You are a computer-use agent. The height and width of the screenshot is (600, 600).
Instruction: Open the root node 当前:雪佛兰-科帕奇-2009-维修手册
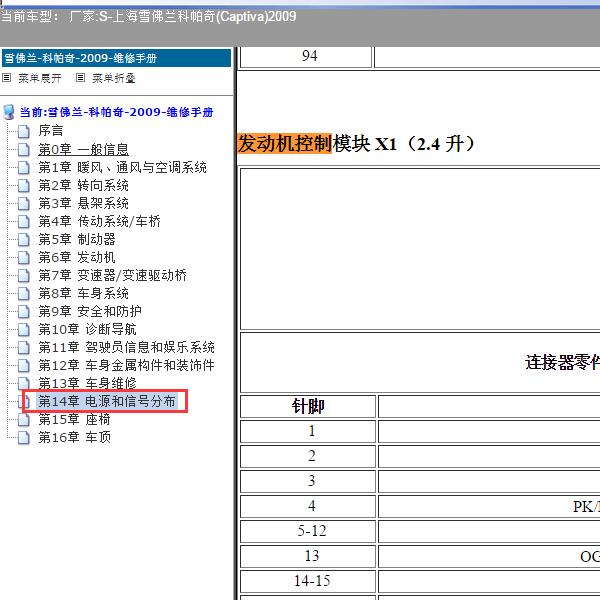(116, 112)
